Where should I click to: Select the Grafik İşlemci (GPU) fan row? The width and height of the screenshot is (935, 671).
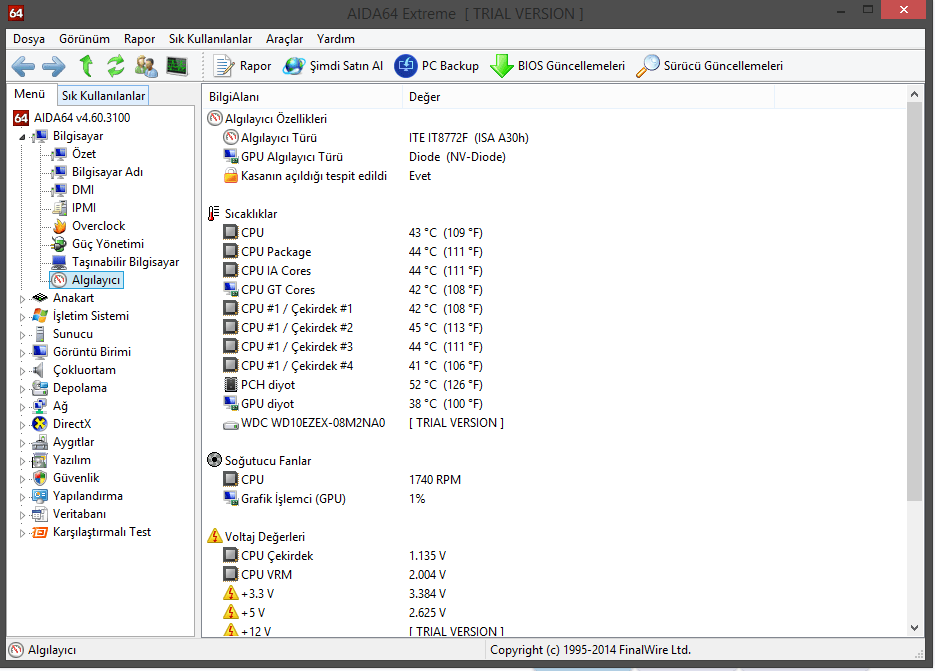coord(555,499)
